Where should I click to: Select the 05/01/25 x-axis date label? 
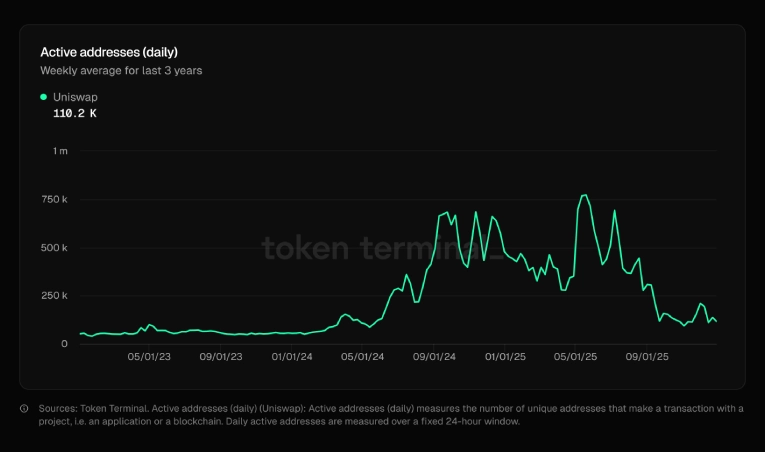coord(576,356)
